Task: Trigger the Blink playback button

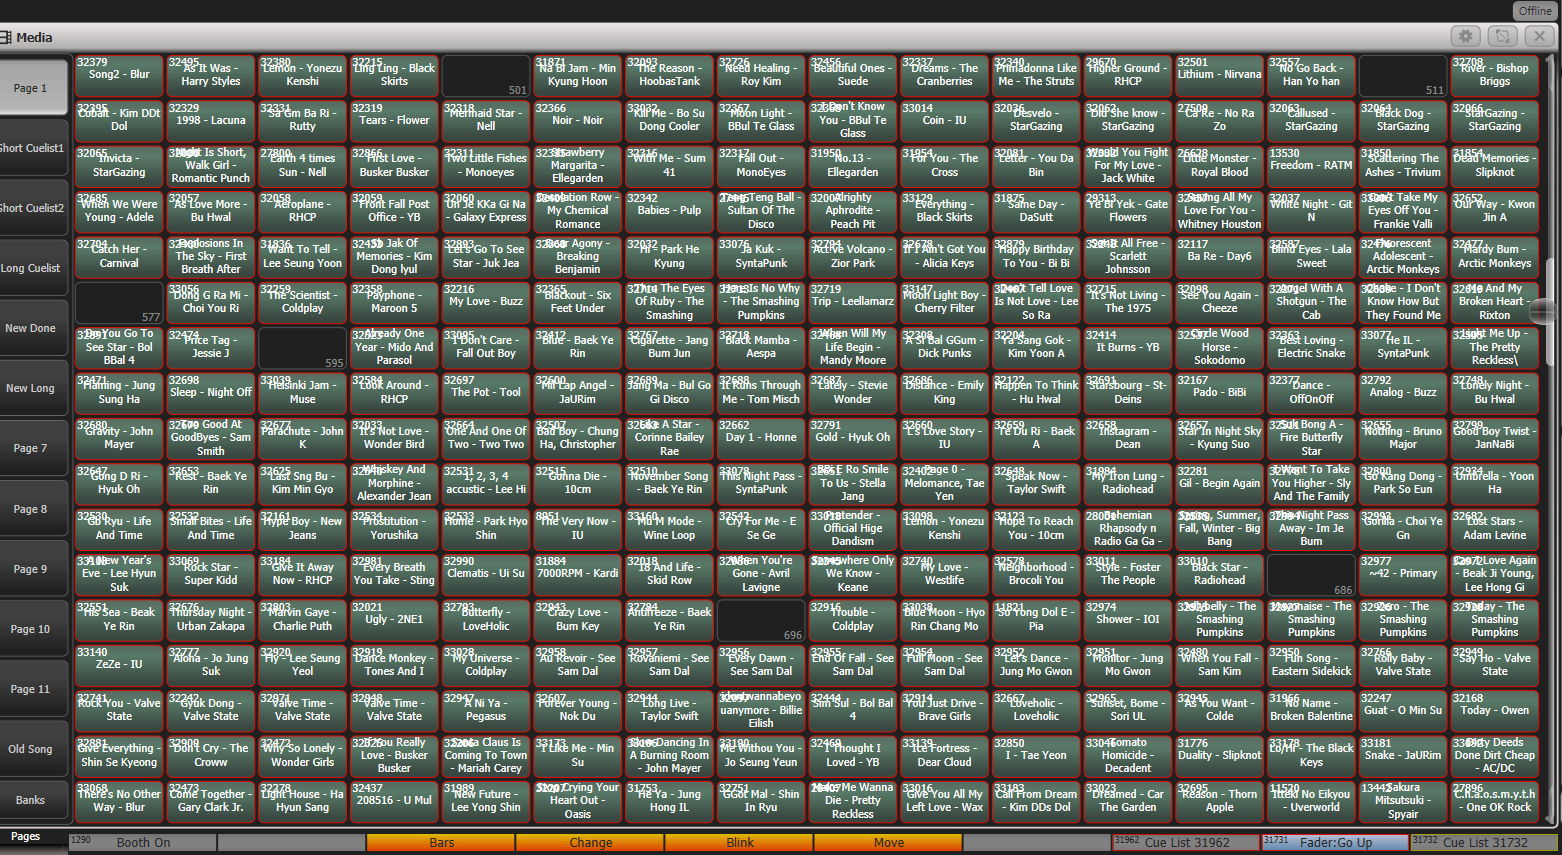Action: [739, 843]
